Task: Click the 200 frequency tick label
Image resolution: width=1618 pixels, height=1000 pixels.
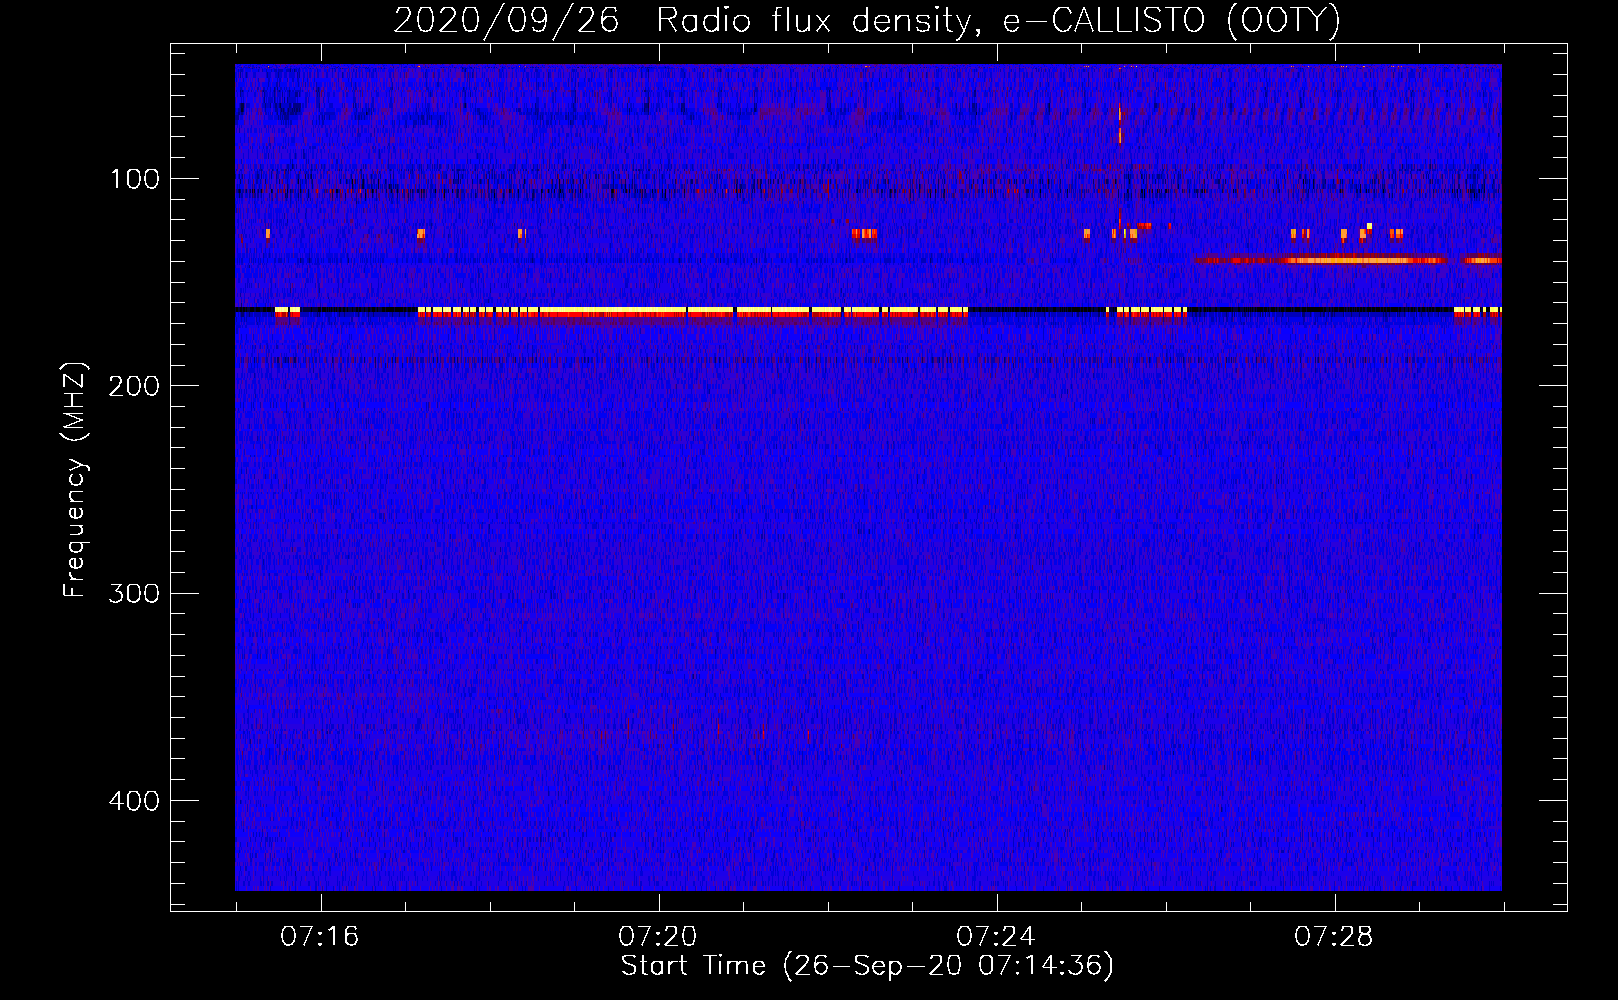Action: pos(135,386)
